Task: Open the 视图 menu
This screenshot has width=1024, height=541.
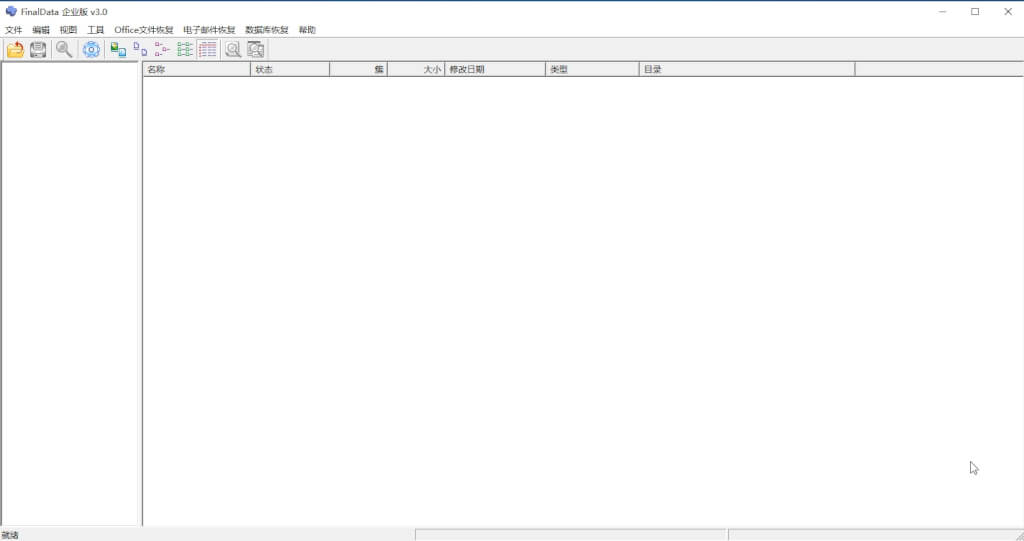Action: point(68,30)
